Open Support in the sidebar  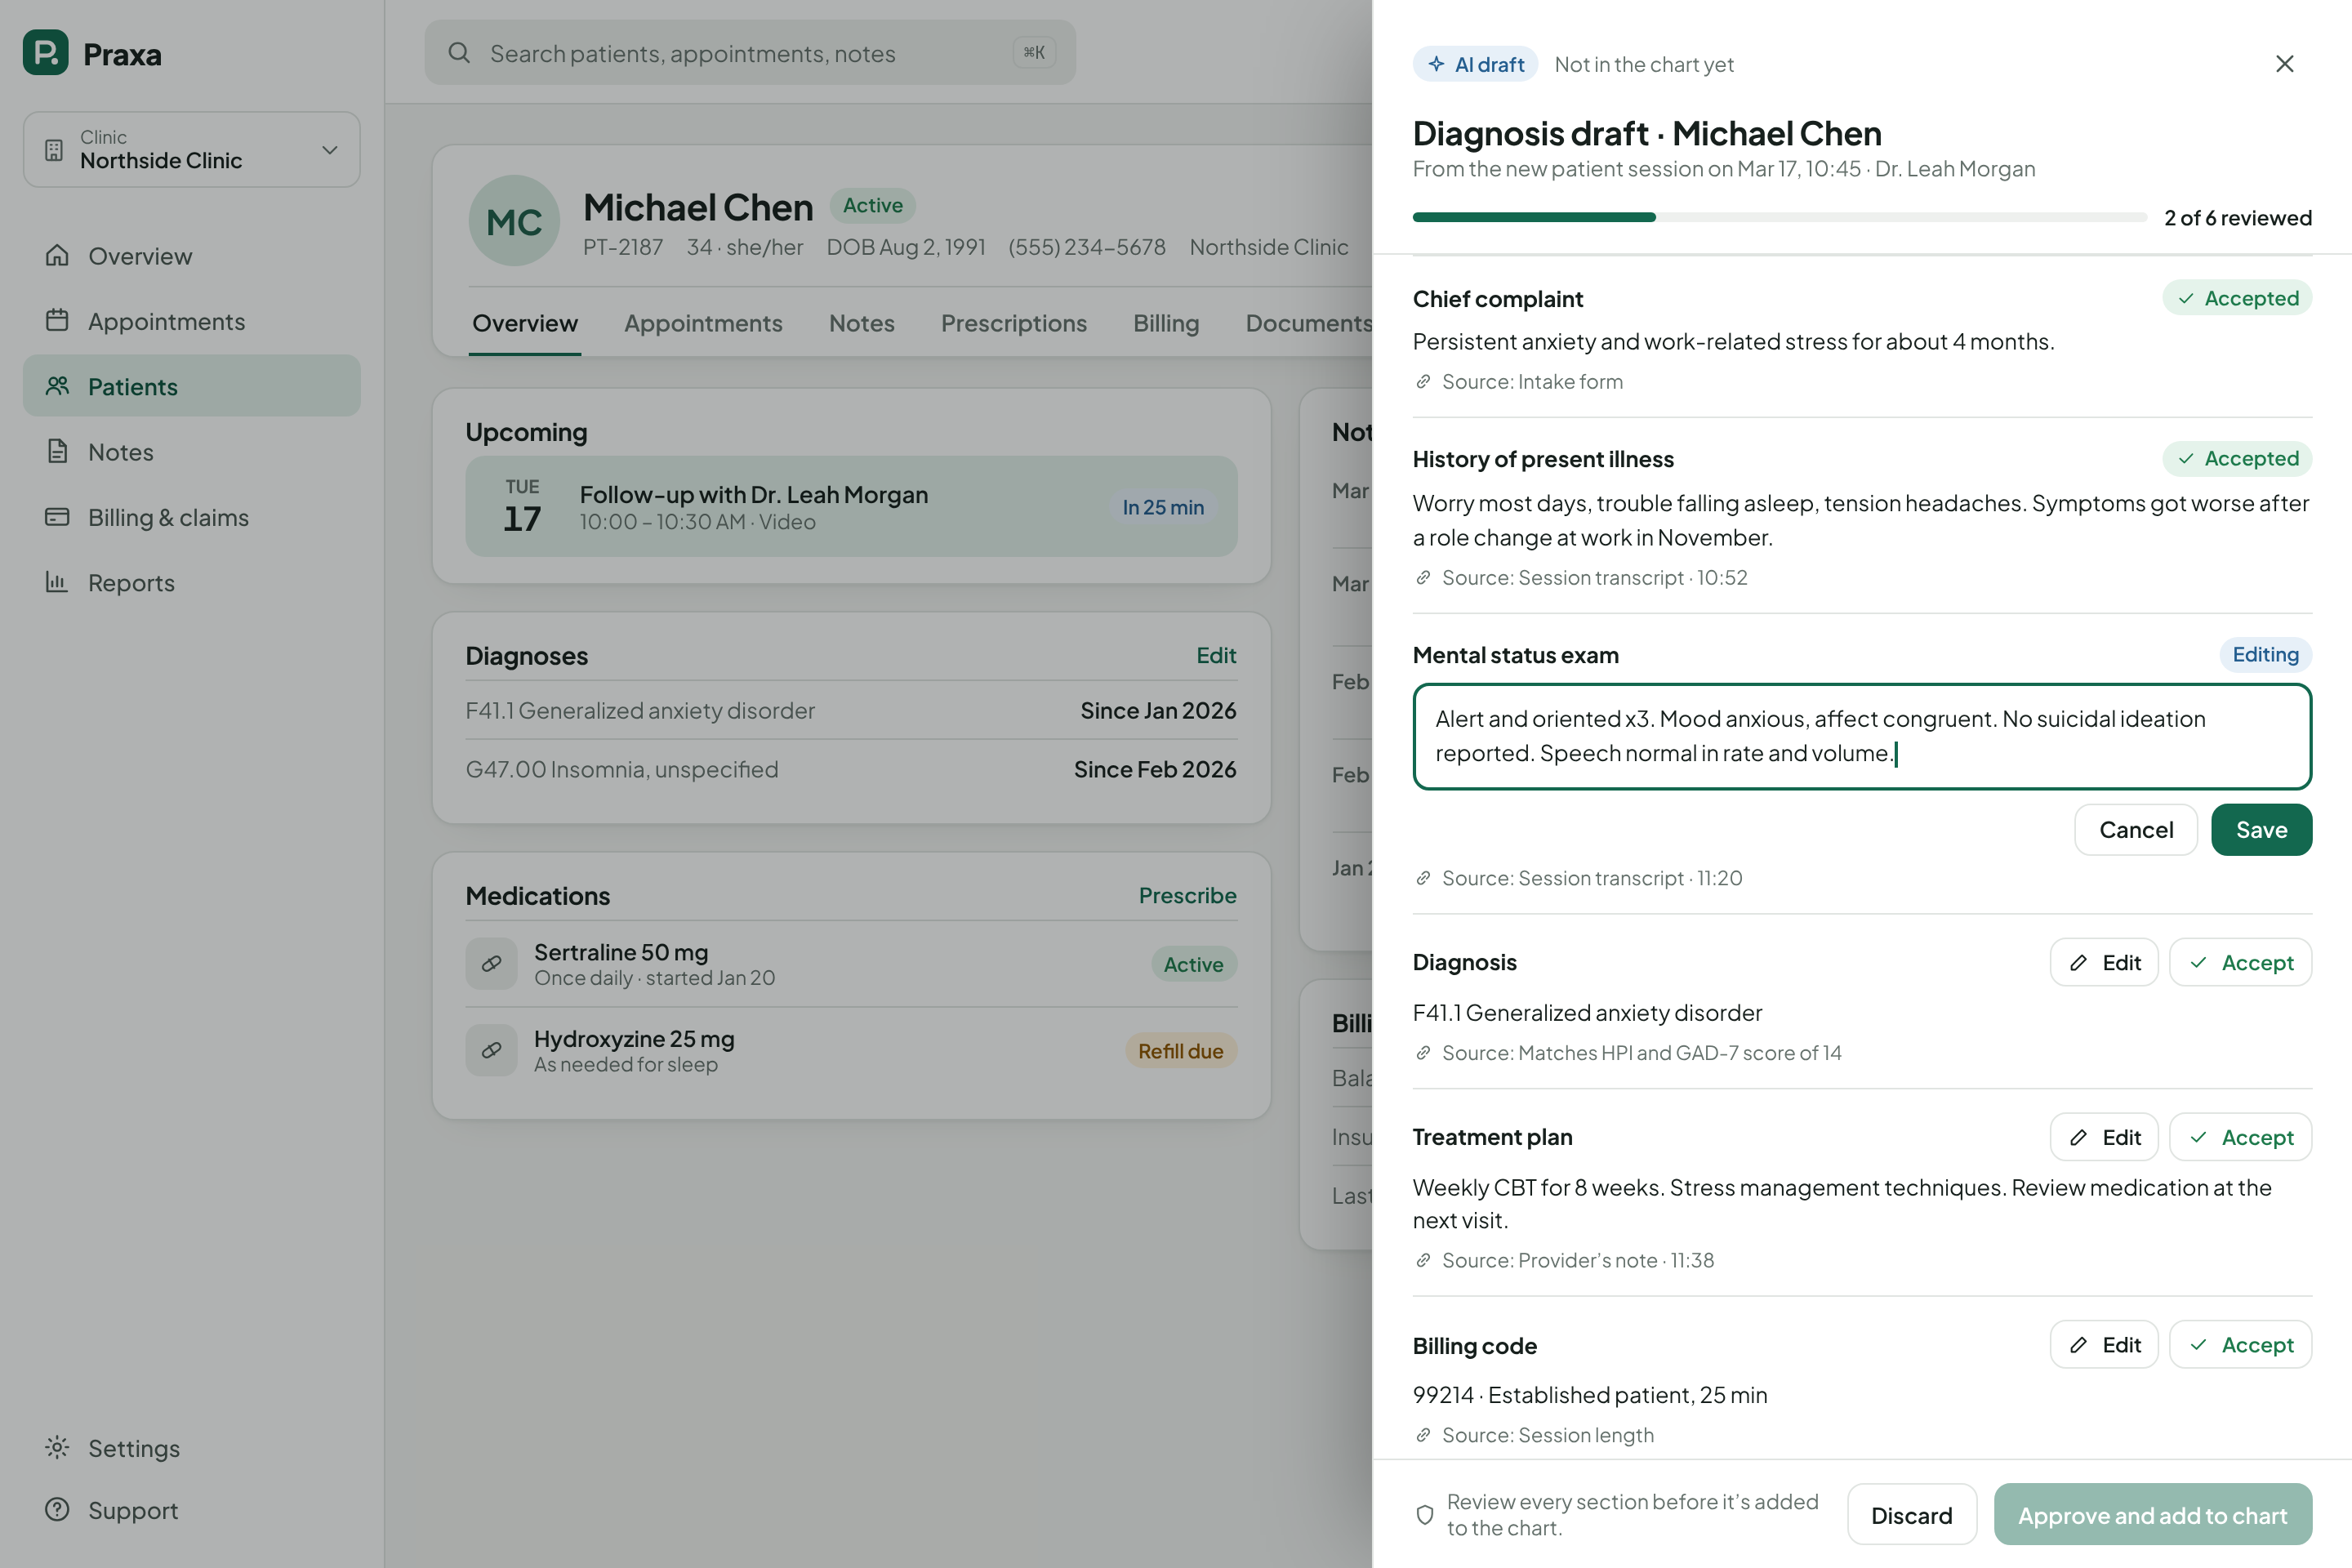click(x=191, y=1510)
